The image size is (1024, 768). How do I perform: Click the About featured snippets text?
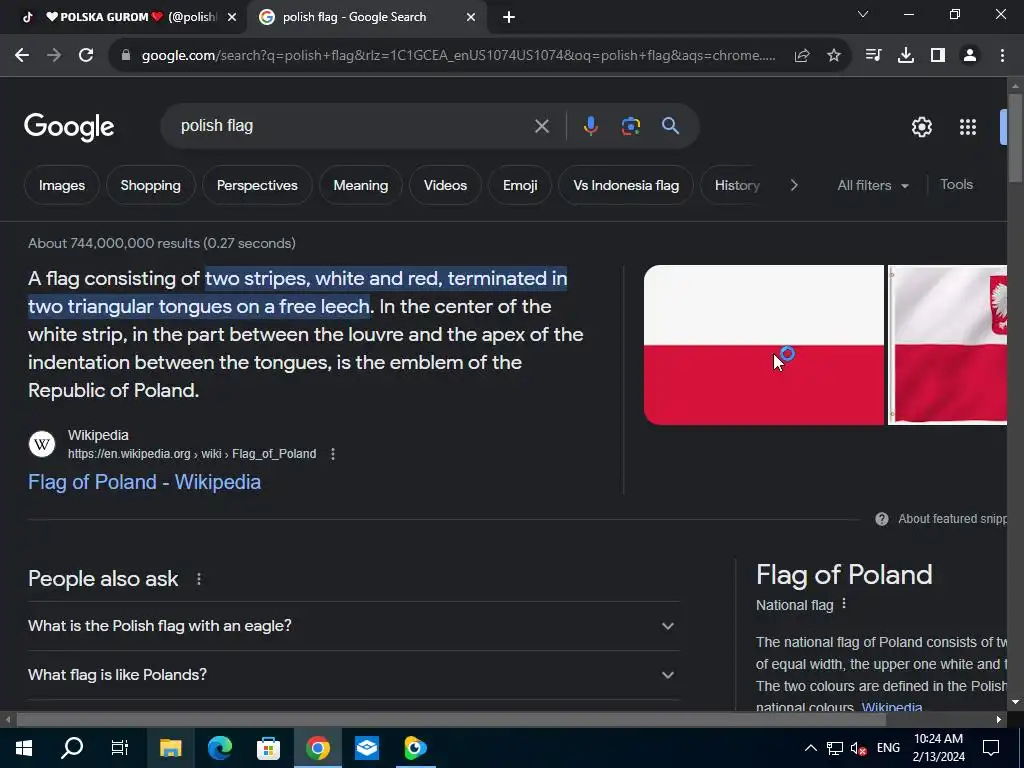click(952, 519)
